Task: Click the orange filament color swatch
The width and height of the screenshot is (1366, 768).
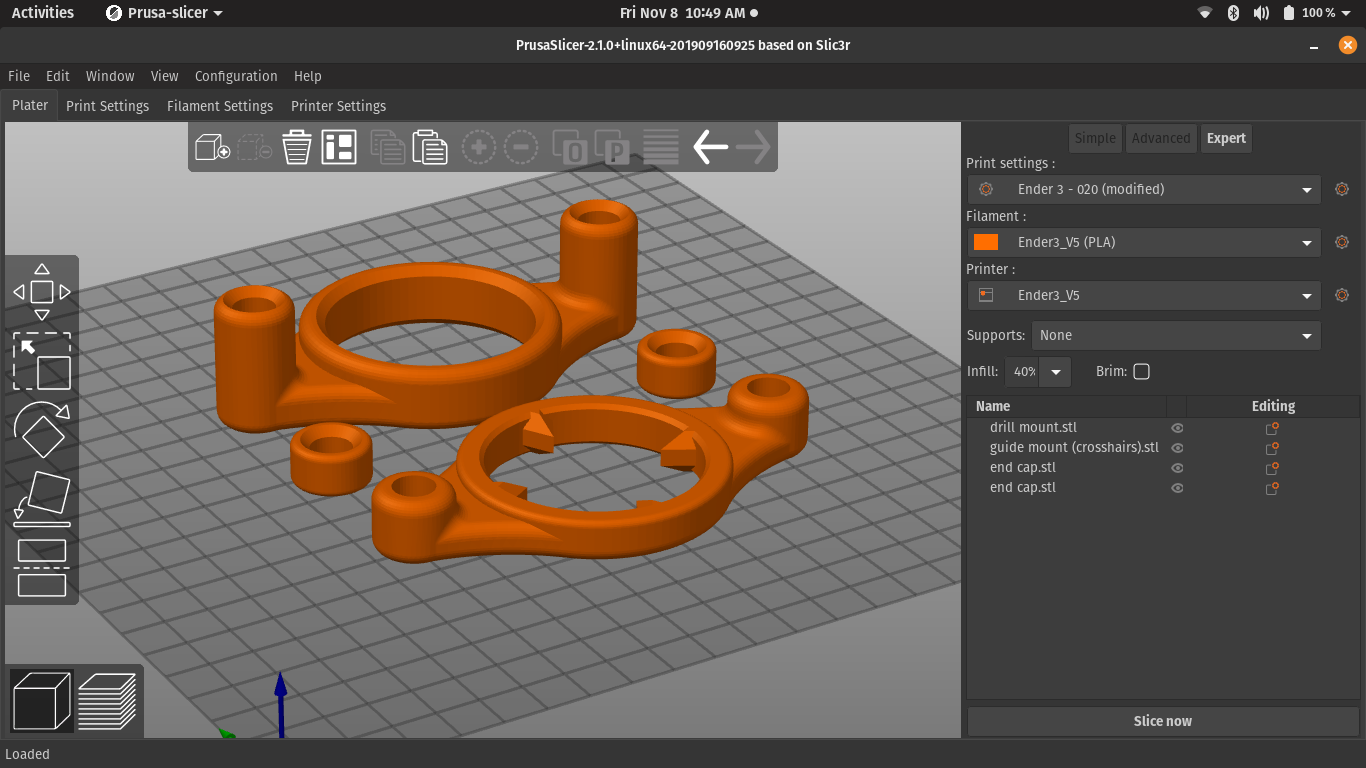Action: (x=986, y=242)
